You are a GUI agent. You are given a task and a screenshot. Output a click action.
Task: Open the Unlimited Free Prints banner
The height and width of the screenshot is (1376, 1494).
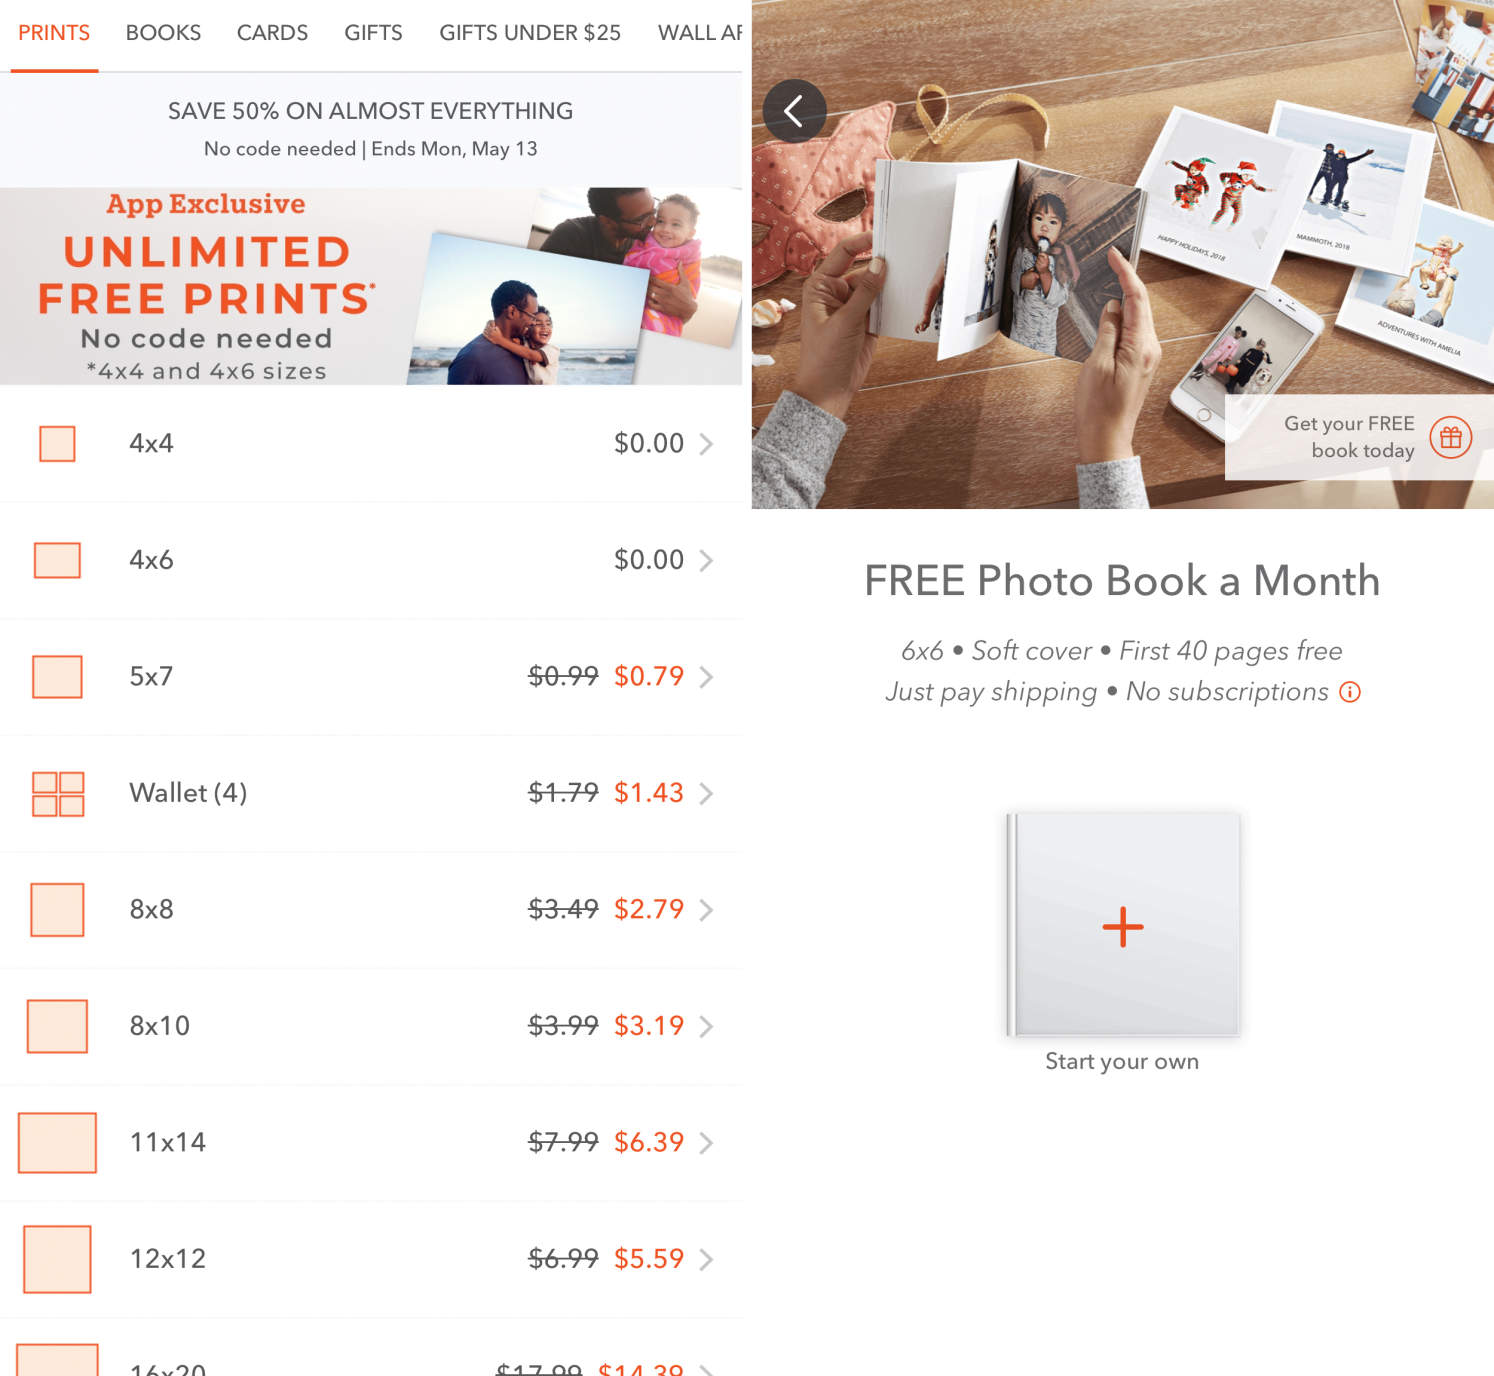coord(371,286)
